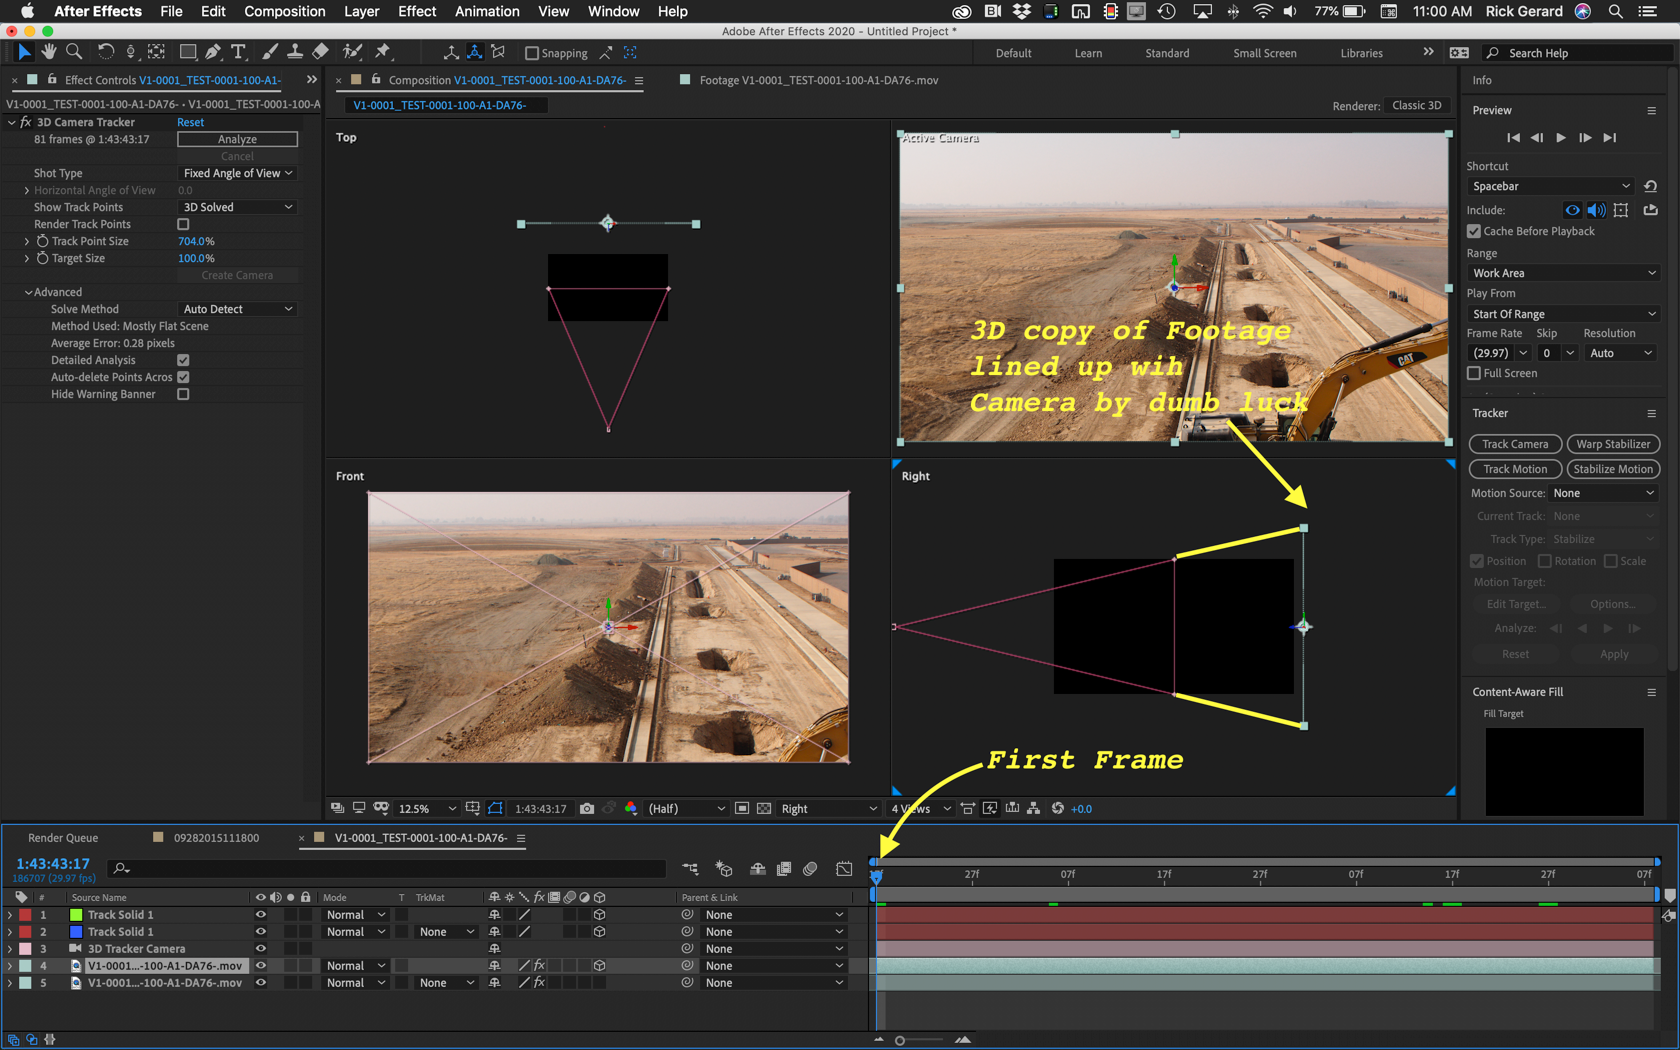Screen dimensions: 1680x1050
Task: Hide the Track Solid 1 layer
Action: pos(260,914)
